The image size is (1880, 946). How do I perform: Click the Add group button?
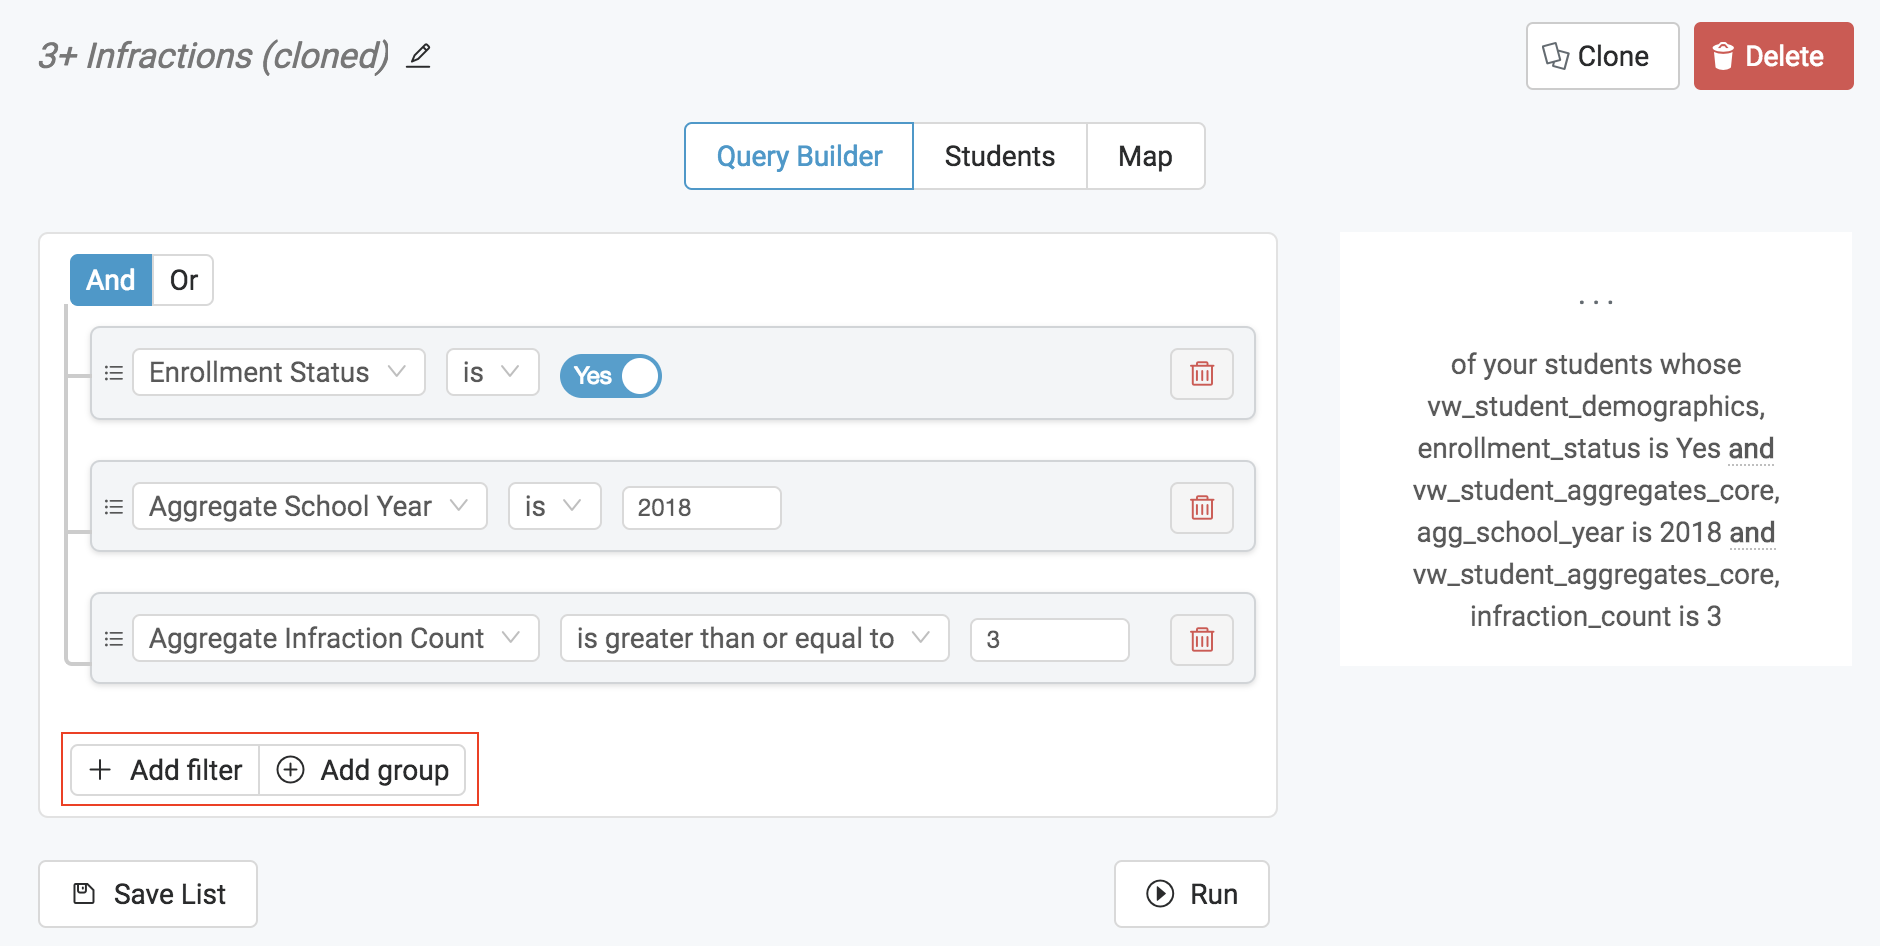(363, 770)
